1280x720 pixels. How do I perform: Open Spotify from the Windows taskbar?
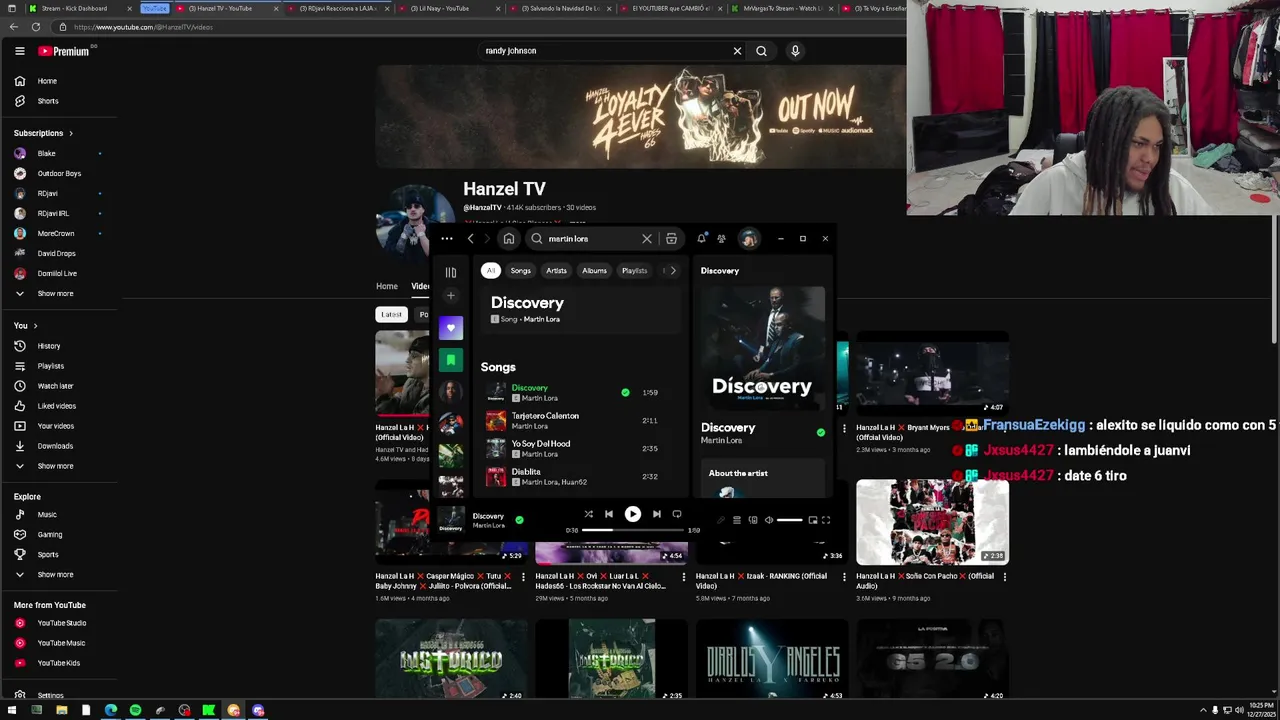click(x=135, y=711)
